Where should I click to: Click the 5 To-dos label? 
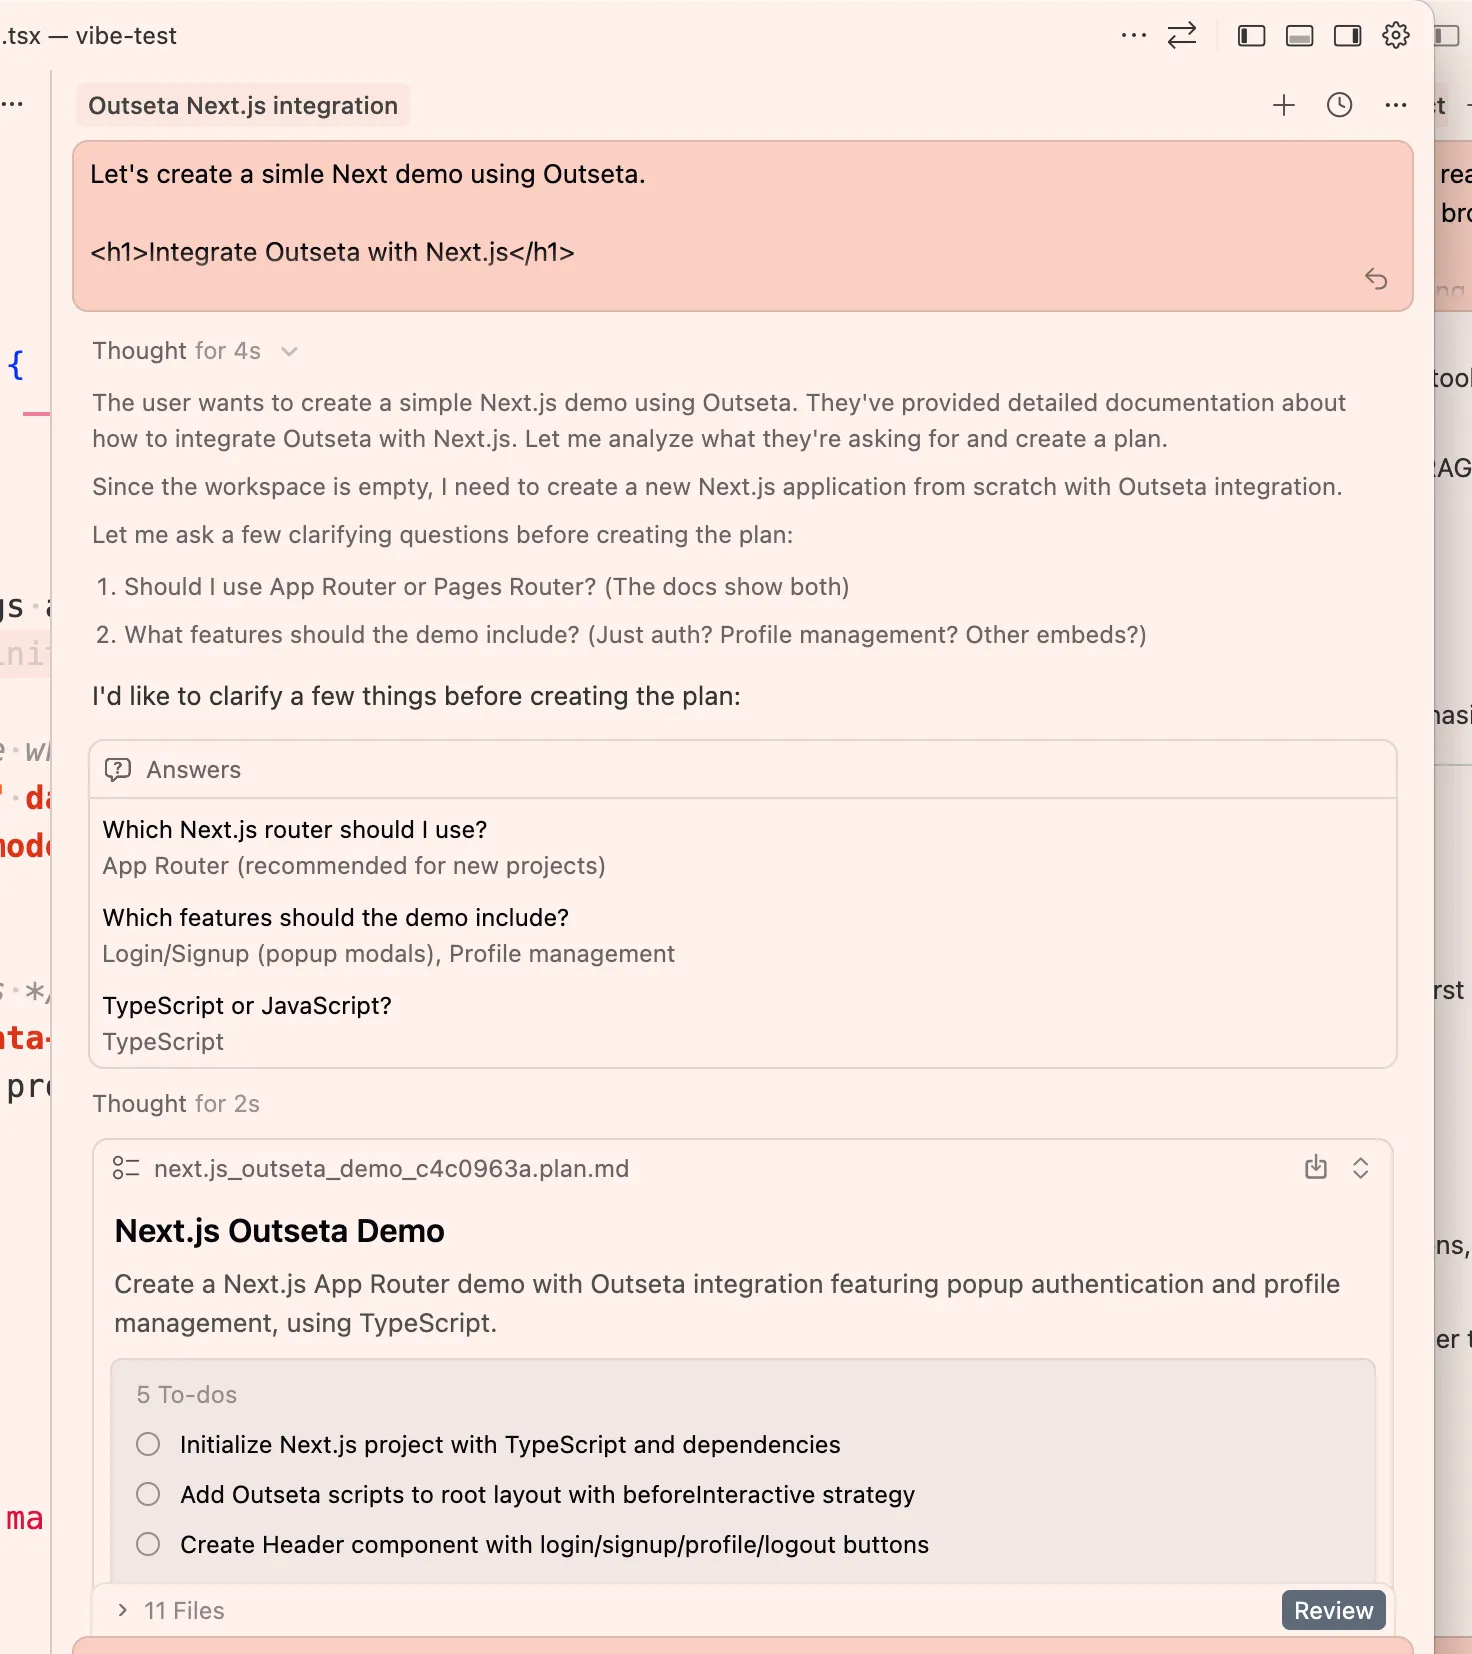pyautogui.click(x=187, y=1394)
